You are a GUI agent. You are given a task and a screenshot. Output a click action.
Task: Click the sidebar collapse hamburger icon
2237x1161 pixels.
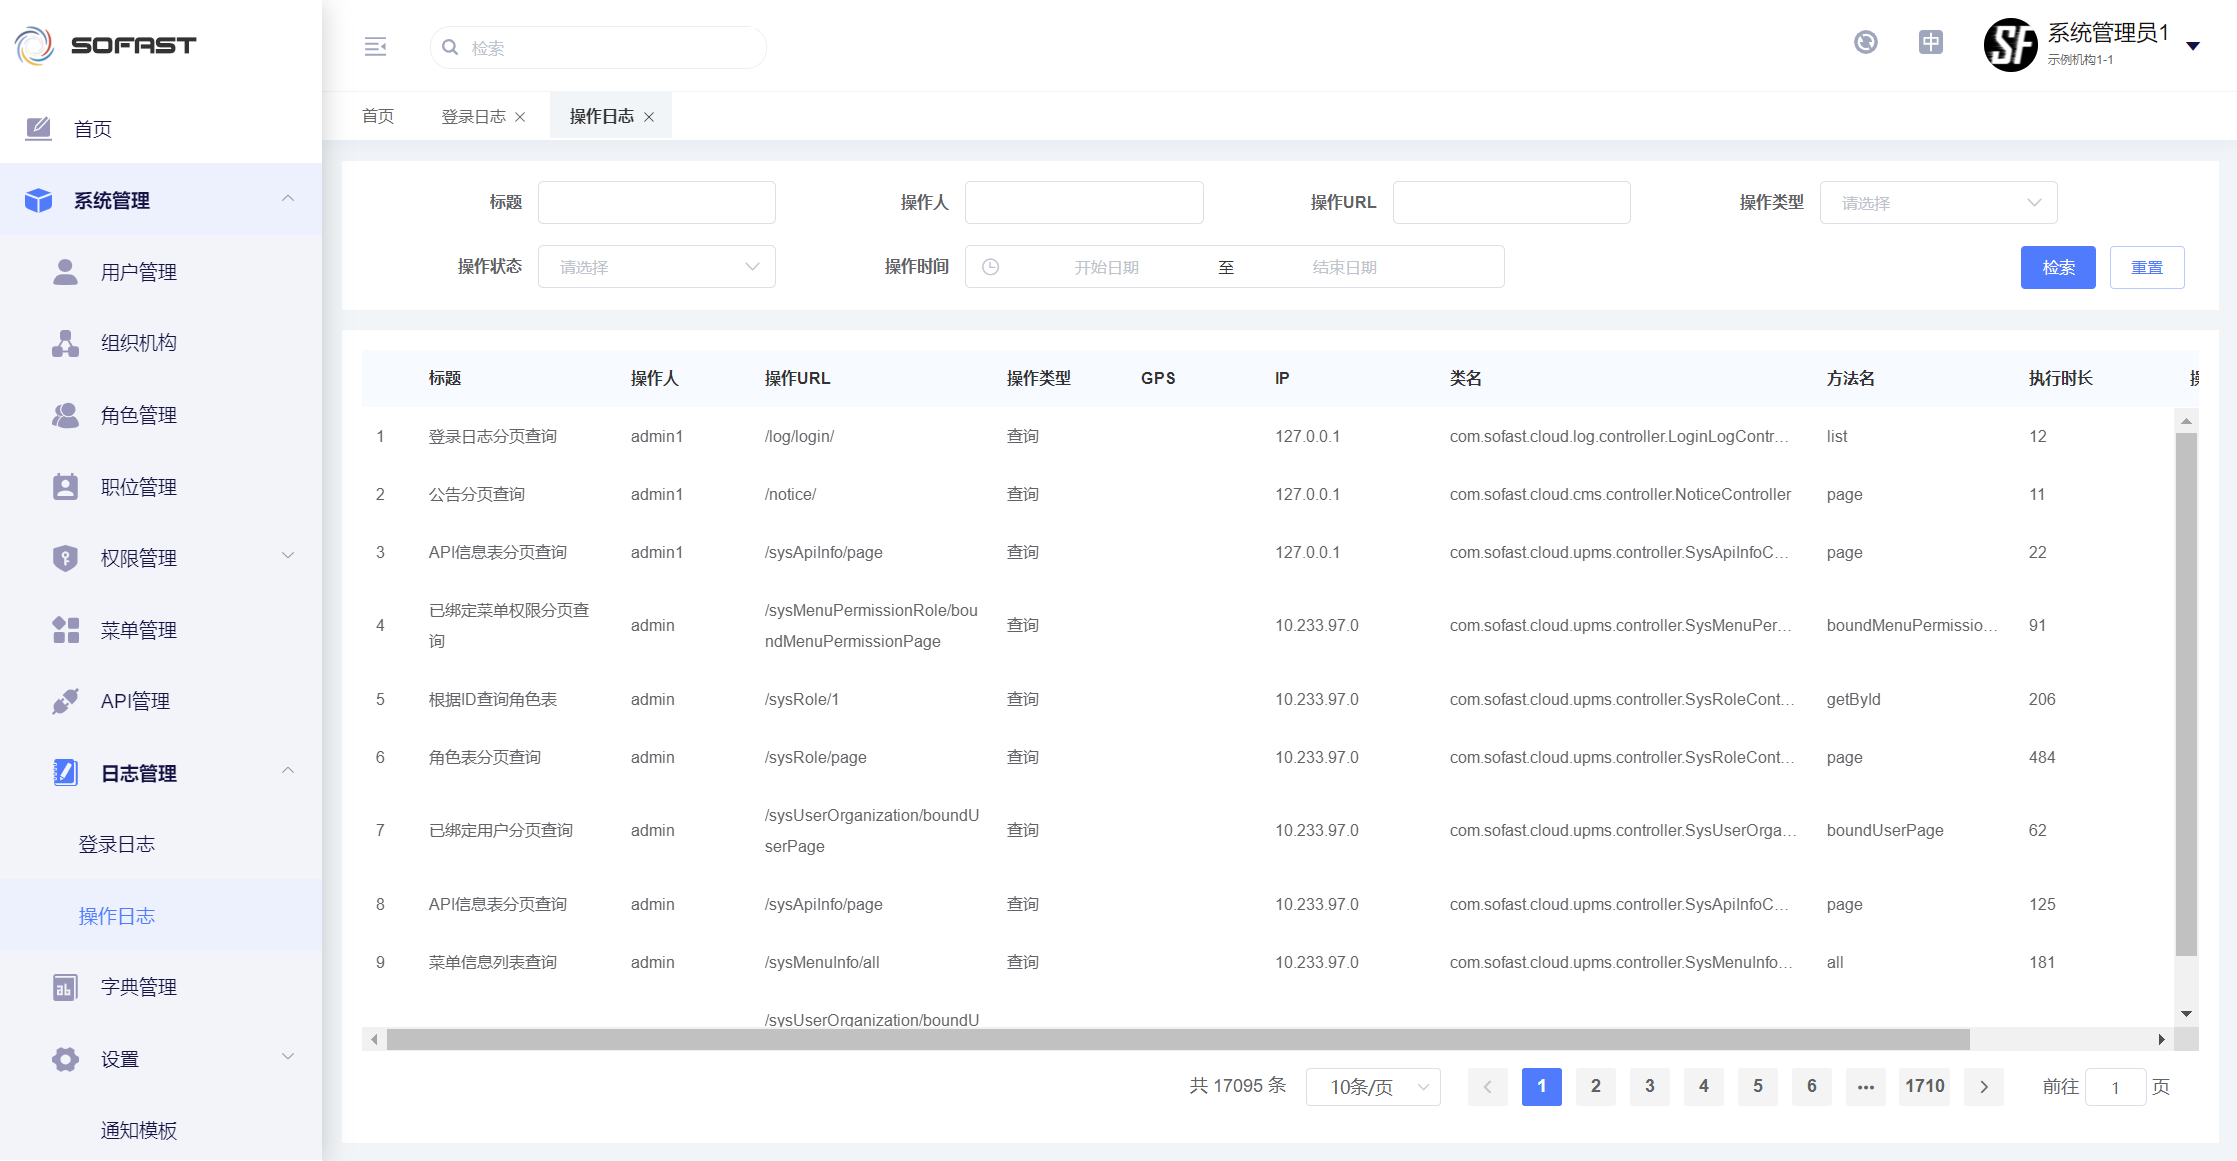[x=375, y=47]
